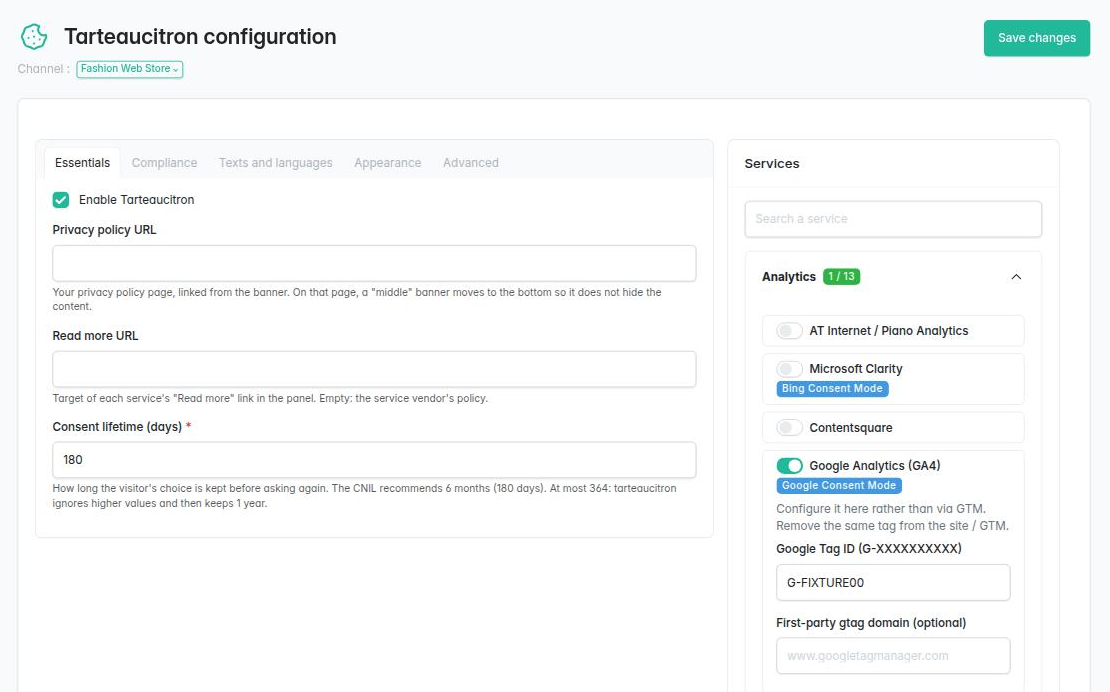
Task: Collapse the Analytics services section
Action: pyautogui.click(x=1016, y=277)
